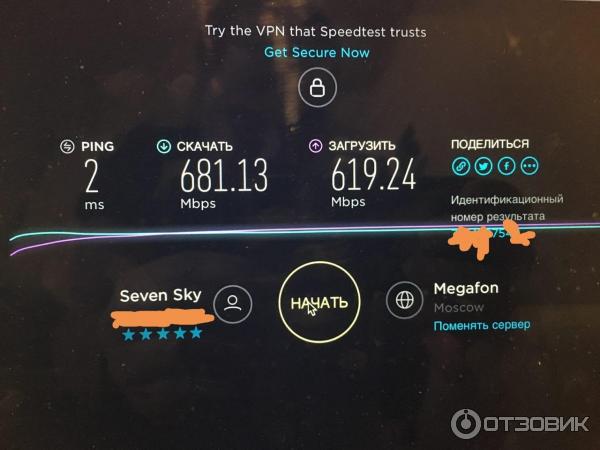
Task: Click the 681.13 download speed value
Action: [x=224, y=175]
